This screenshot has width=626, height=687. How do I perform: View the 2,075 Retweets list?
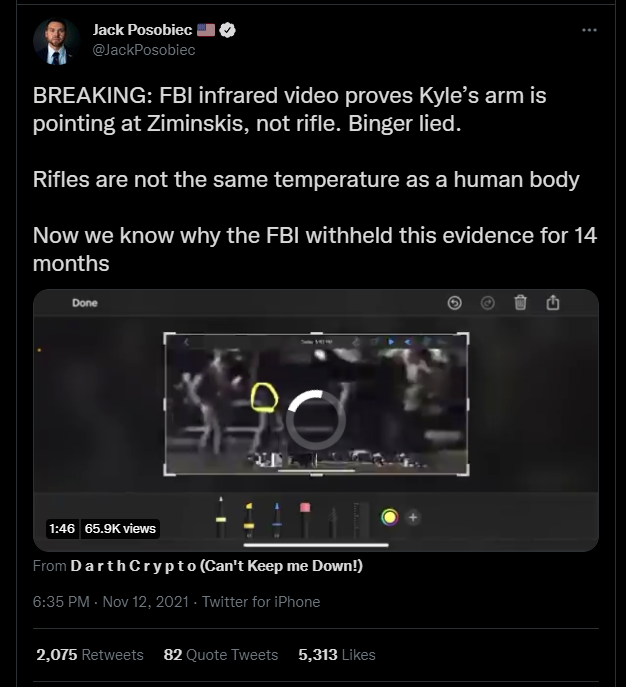click(x=90, y=655)
